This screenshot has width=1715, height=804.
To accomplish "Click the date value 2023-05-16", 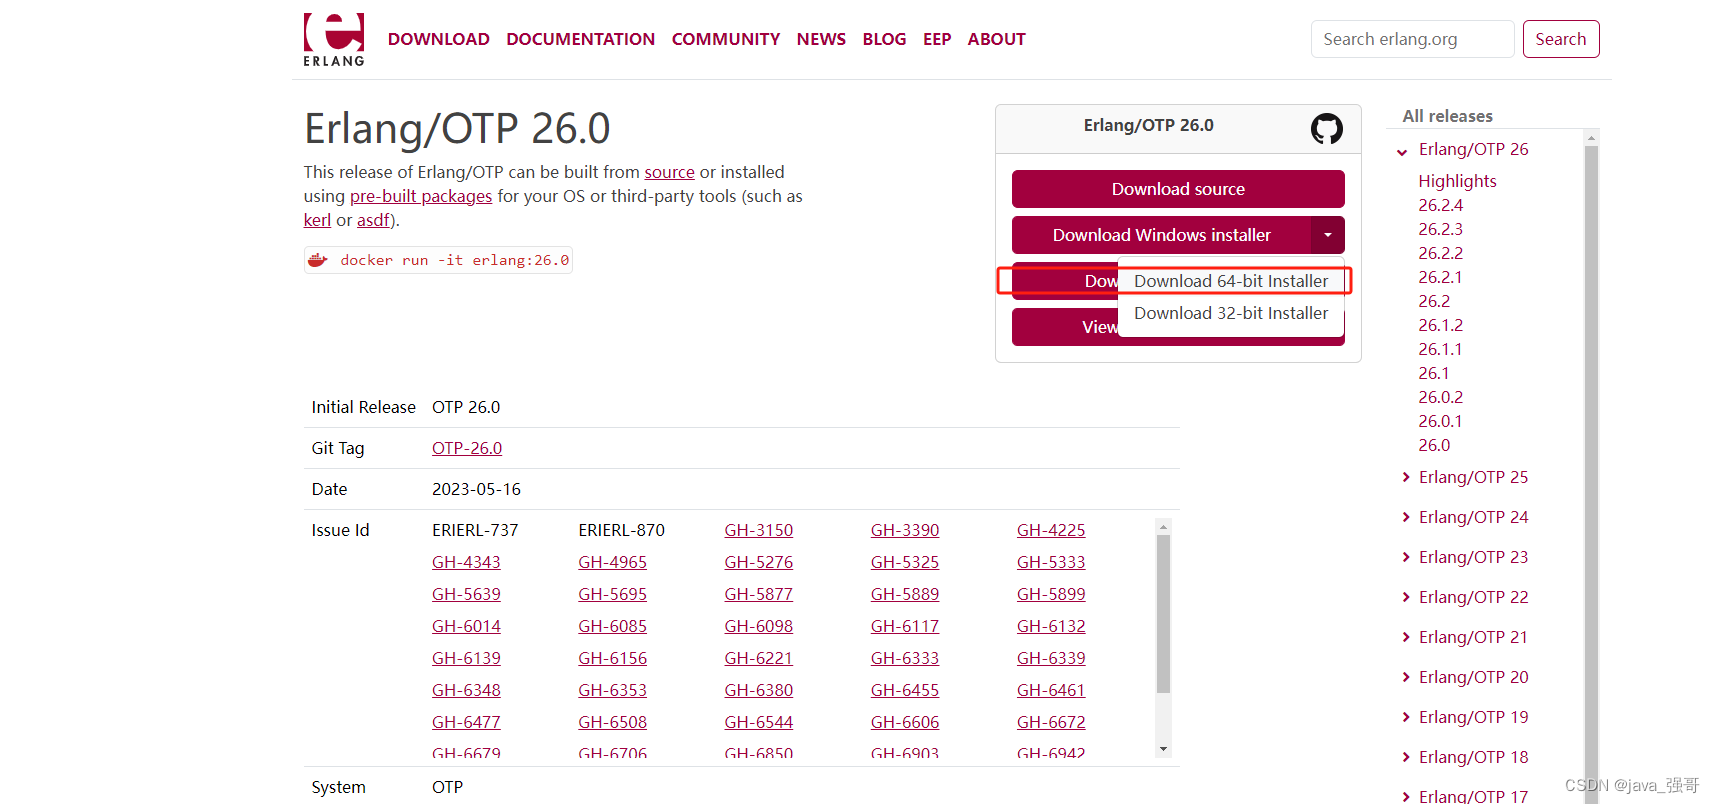I will 476,489.
